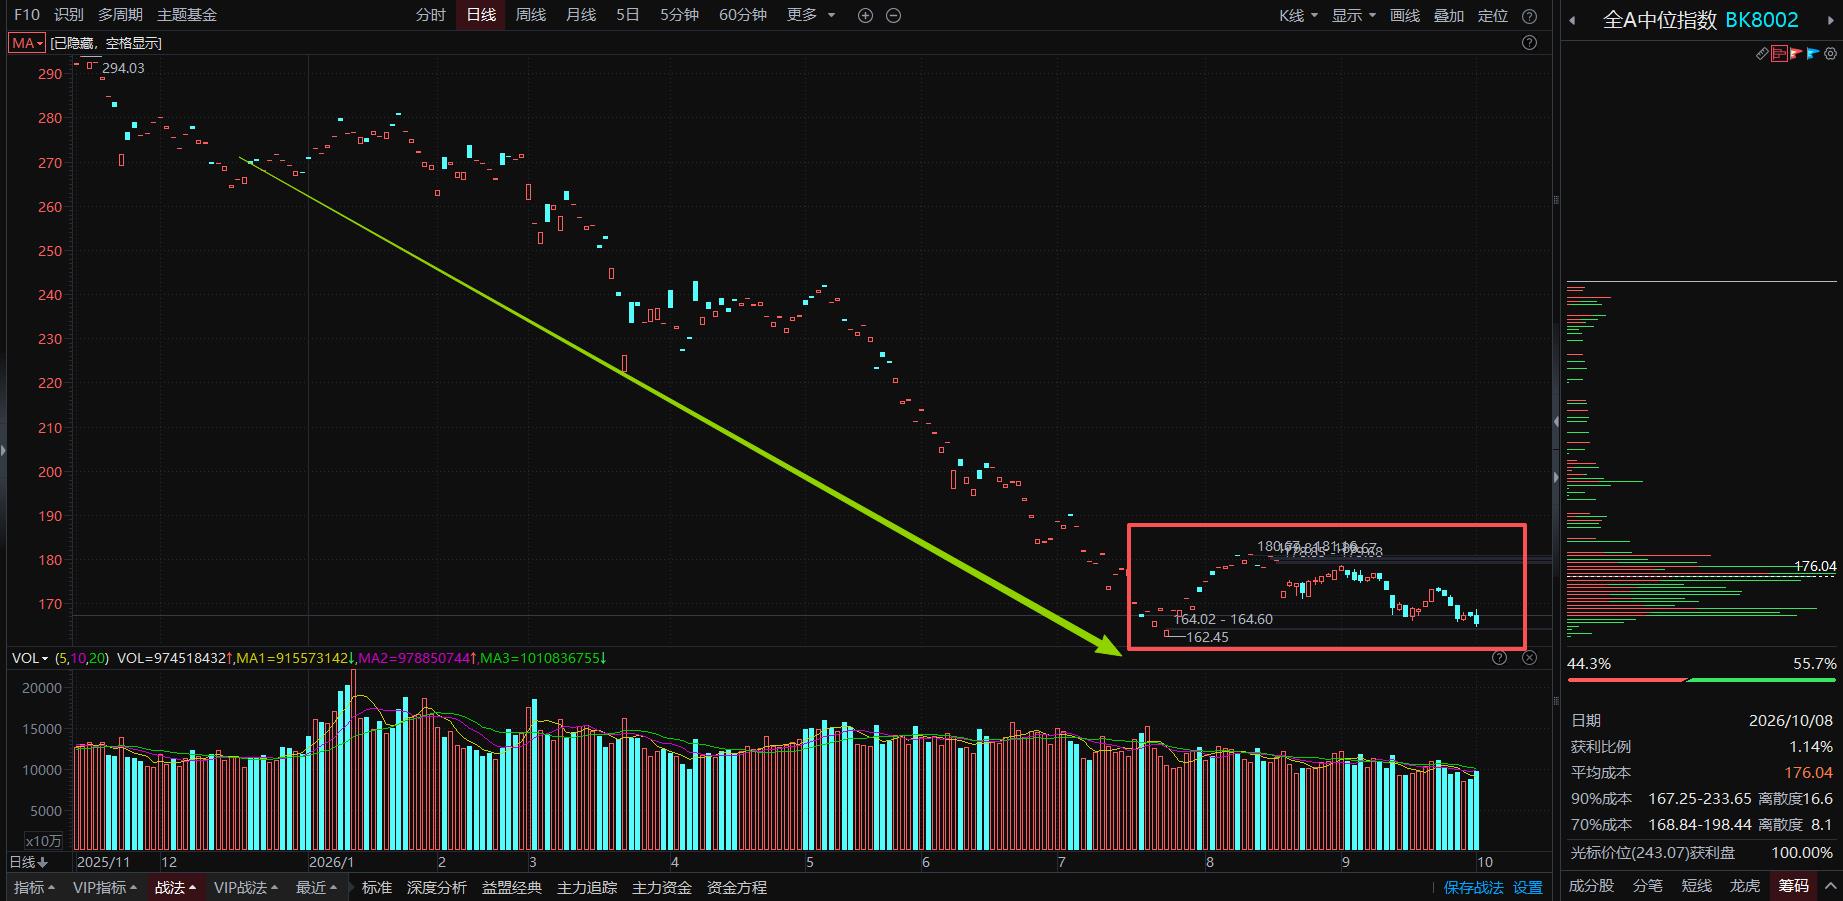This screenshot has height=901, width=1843.
Task: Open help icon on the MA indicator row
Action: tap(1529, 43)
